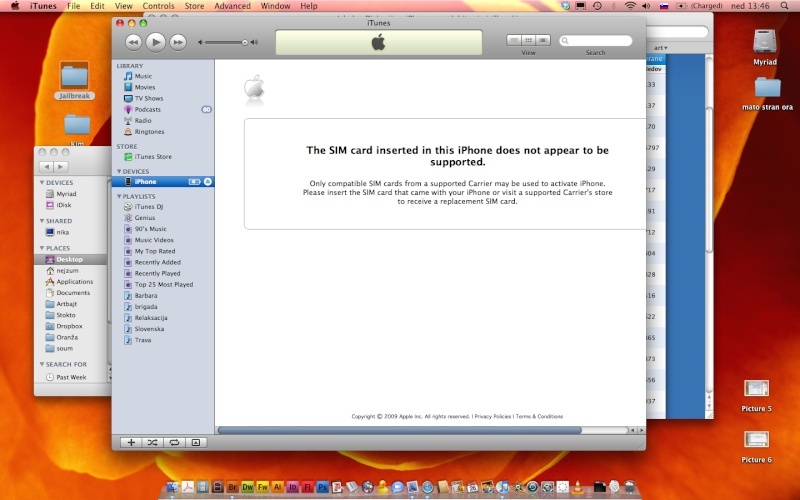Open Dreamweaver from the Dock
The width and height of the screenshot is (800, 500).
[247, 487]
